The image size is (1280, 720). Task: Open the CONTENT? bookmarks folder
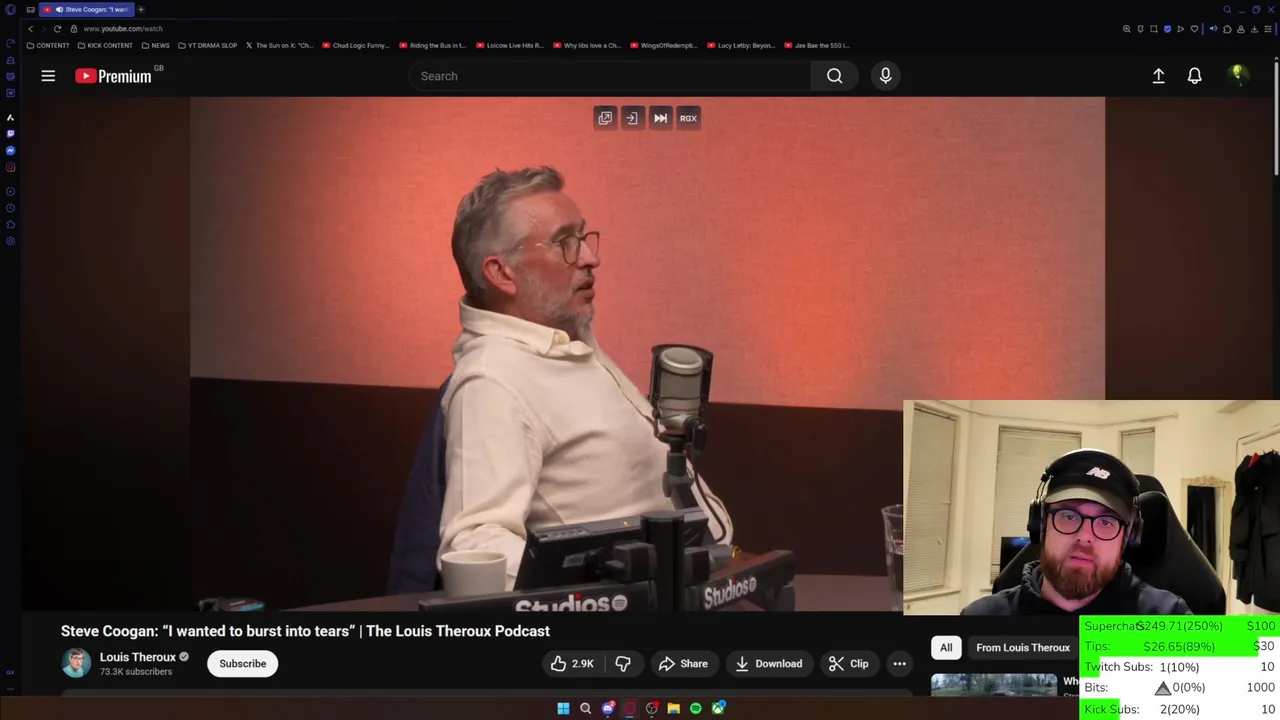pyautogui.click(x=48, y=45)
